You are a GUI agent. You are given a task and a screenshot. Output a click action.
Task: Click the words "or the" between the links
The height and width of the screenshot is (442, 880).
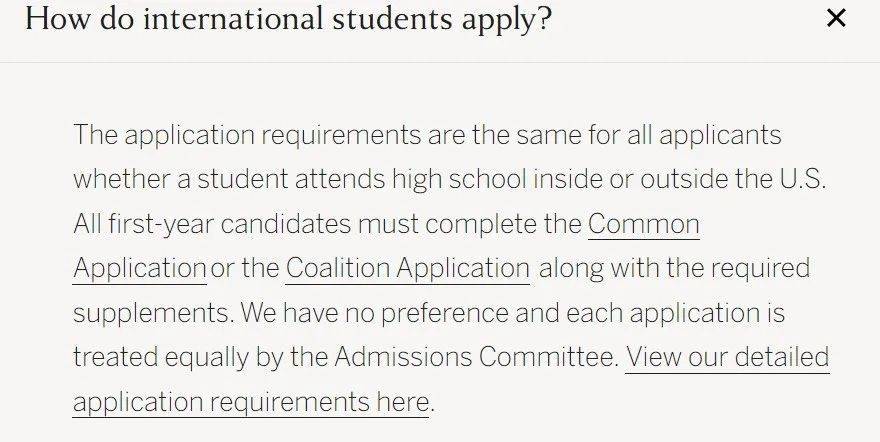tap(245, 268)
